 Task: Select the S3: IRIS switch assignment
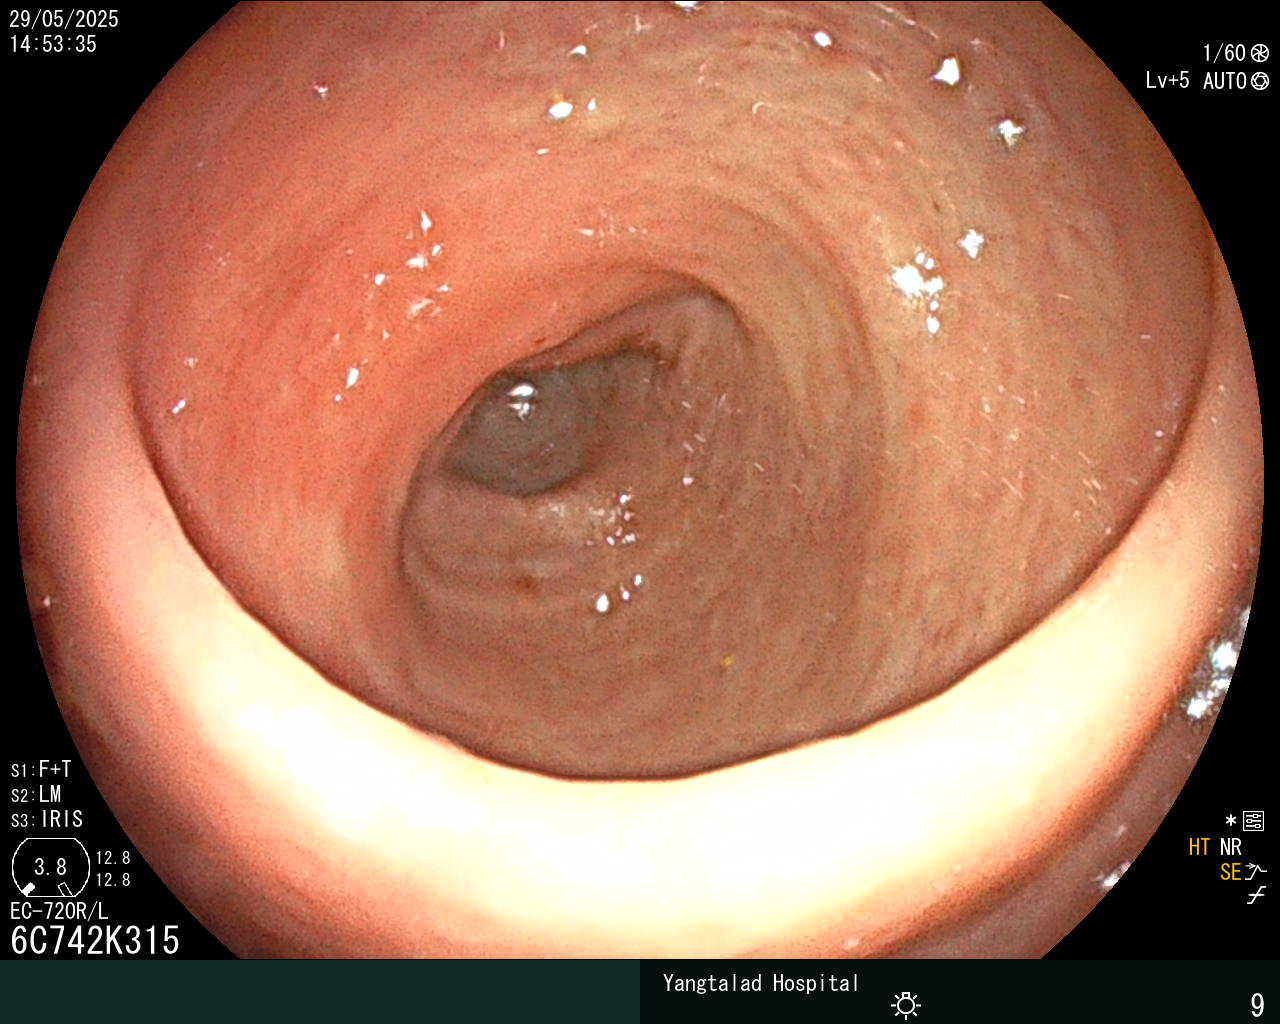point(47,819)
